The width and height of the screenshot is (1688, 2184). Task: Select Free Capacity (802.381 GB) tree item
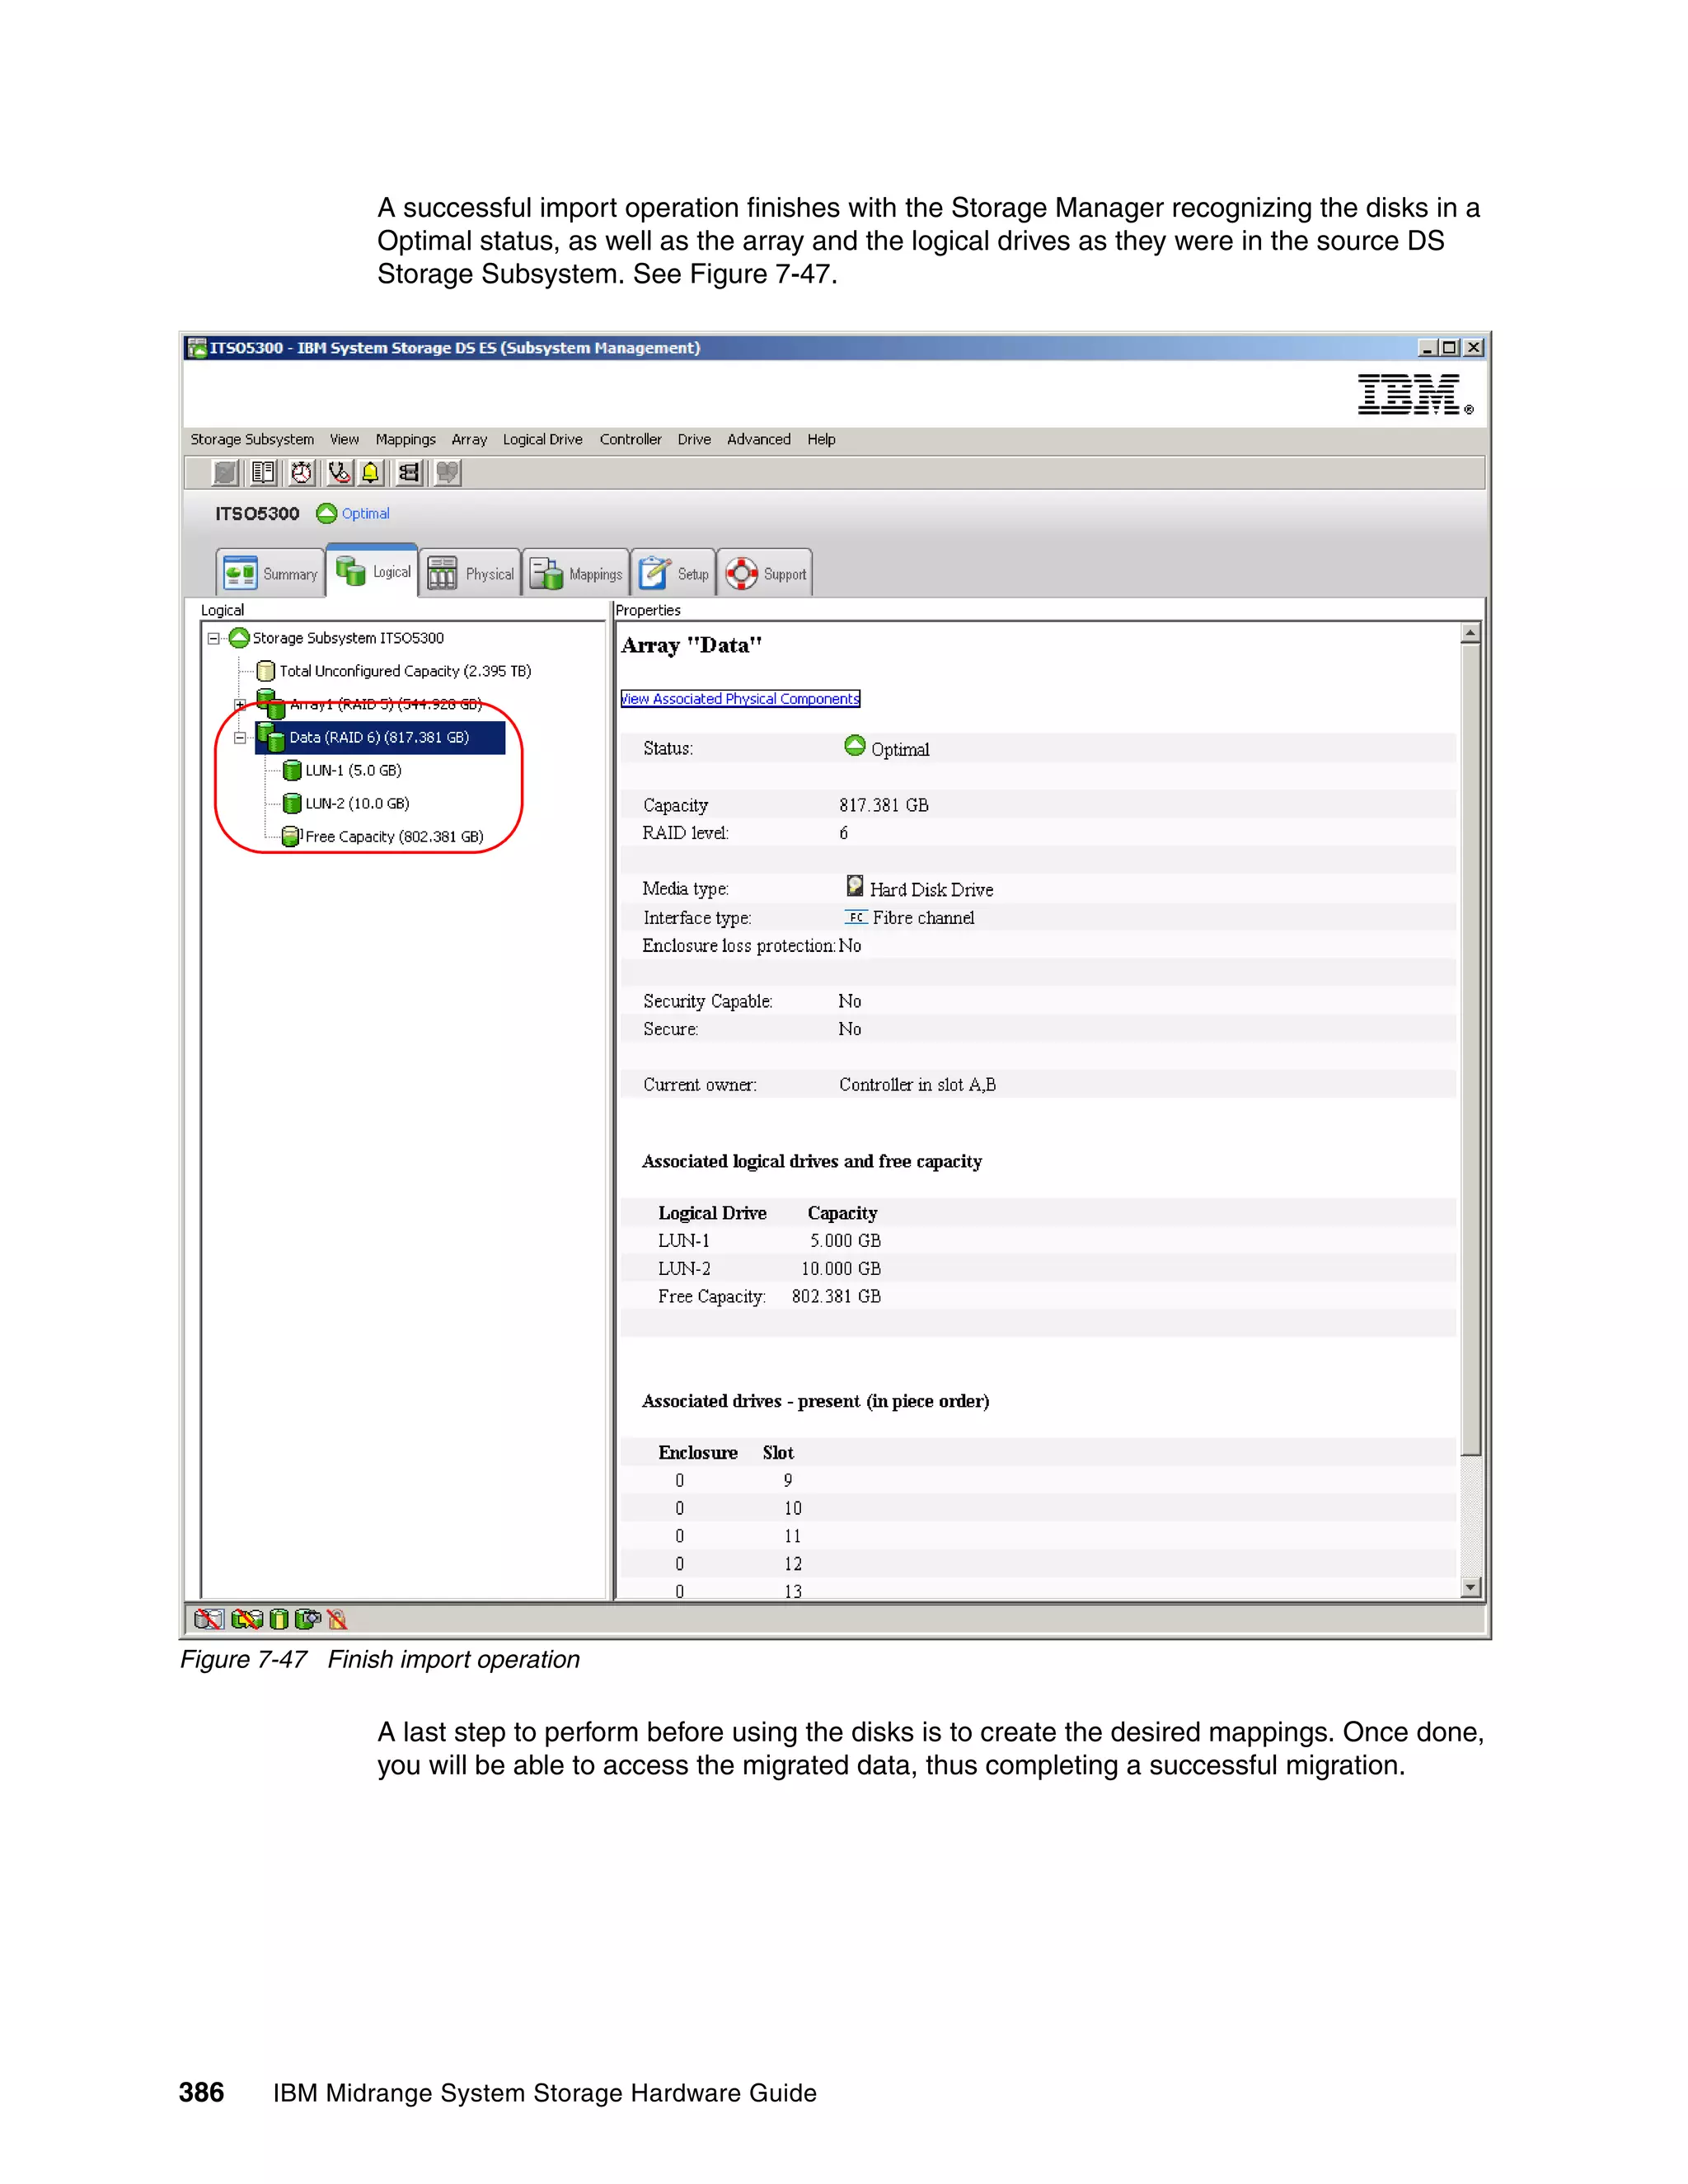(394, 836)
